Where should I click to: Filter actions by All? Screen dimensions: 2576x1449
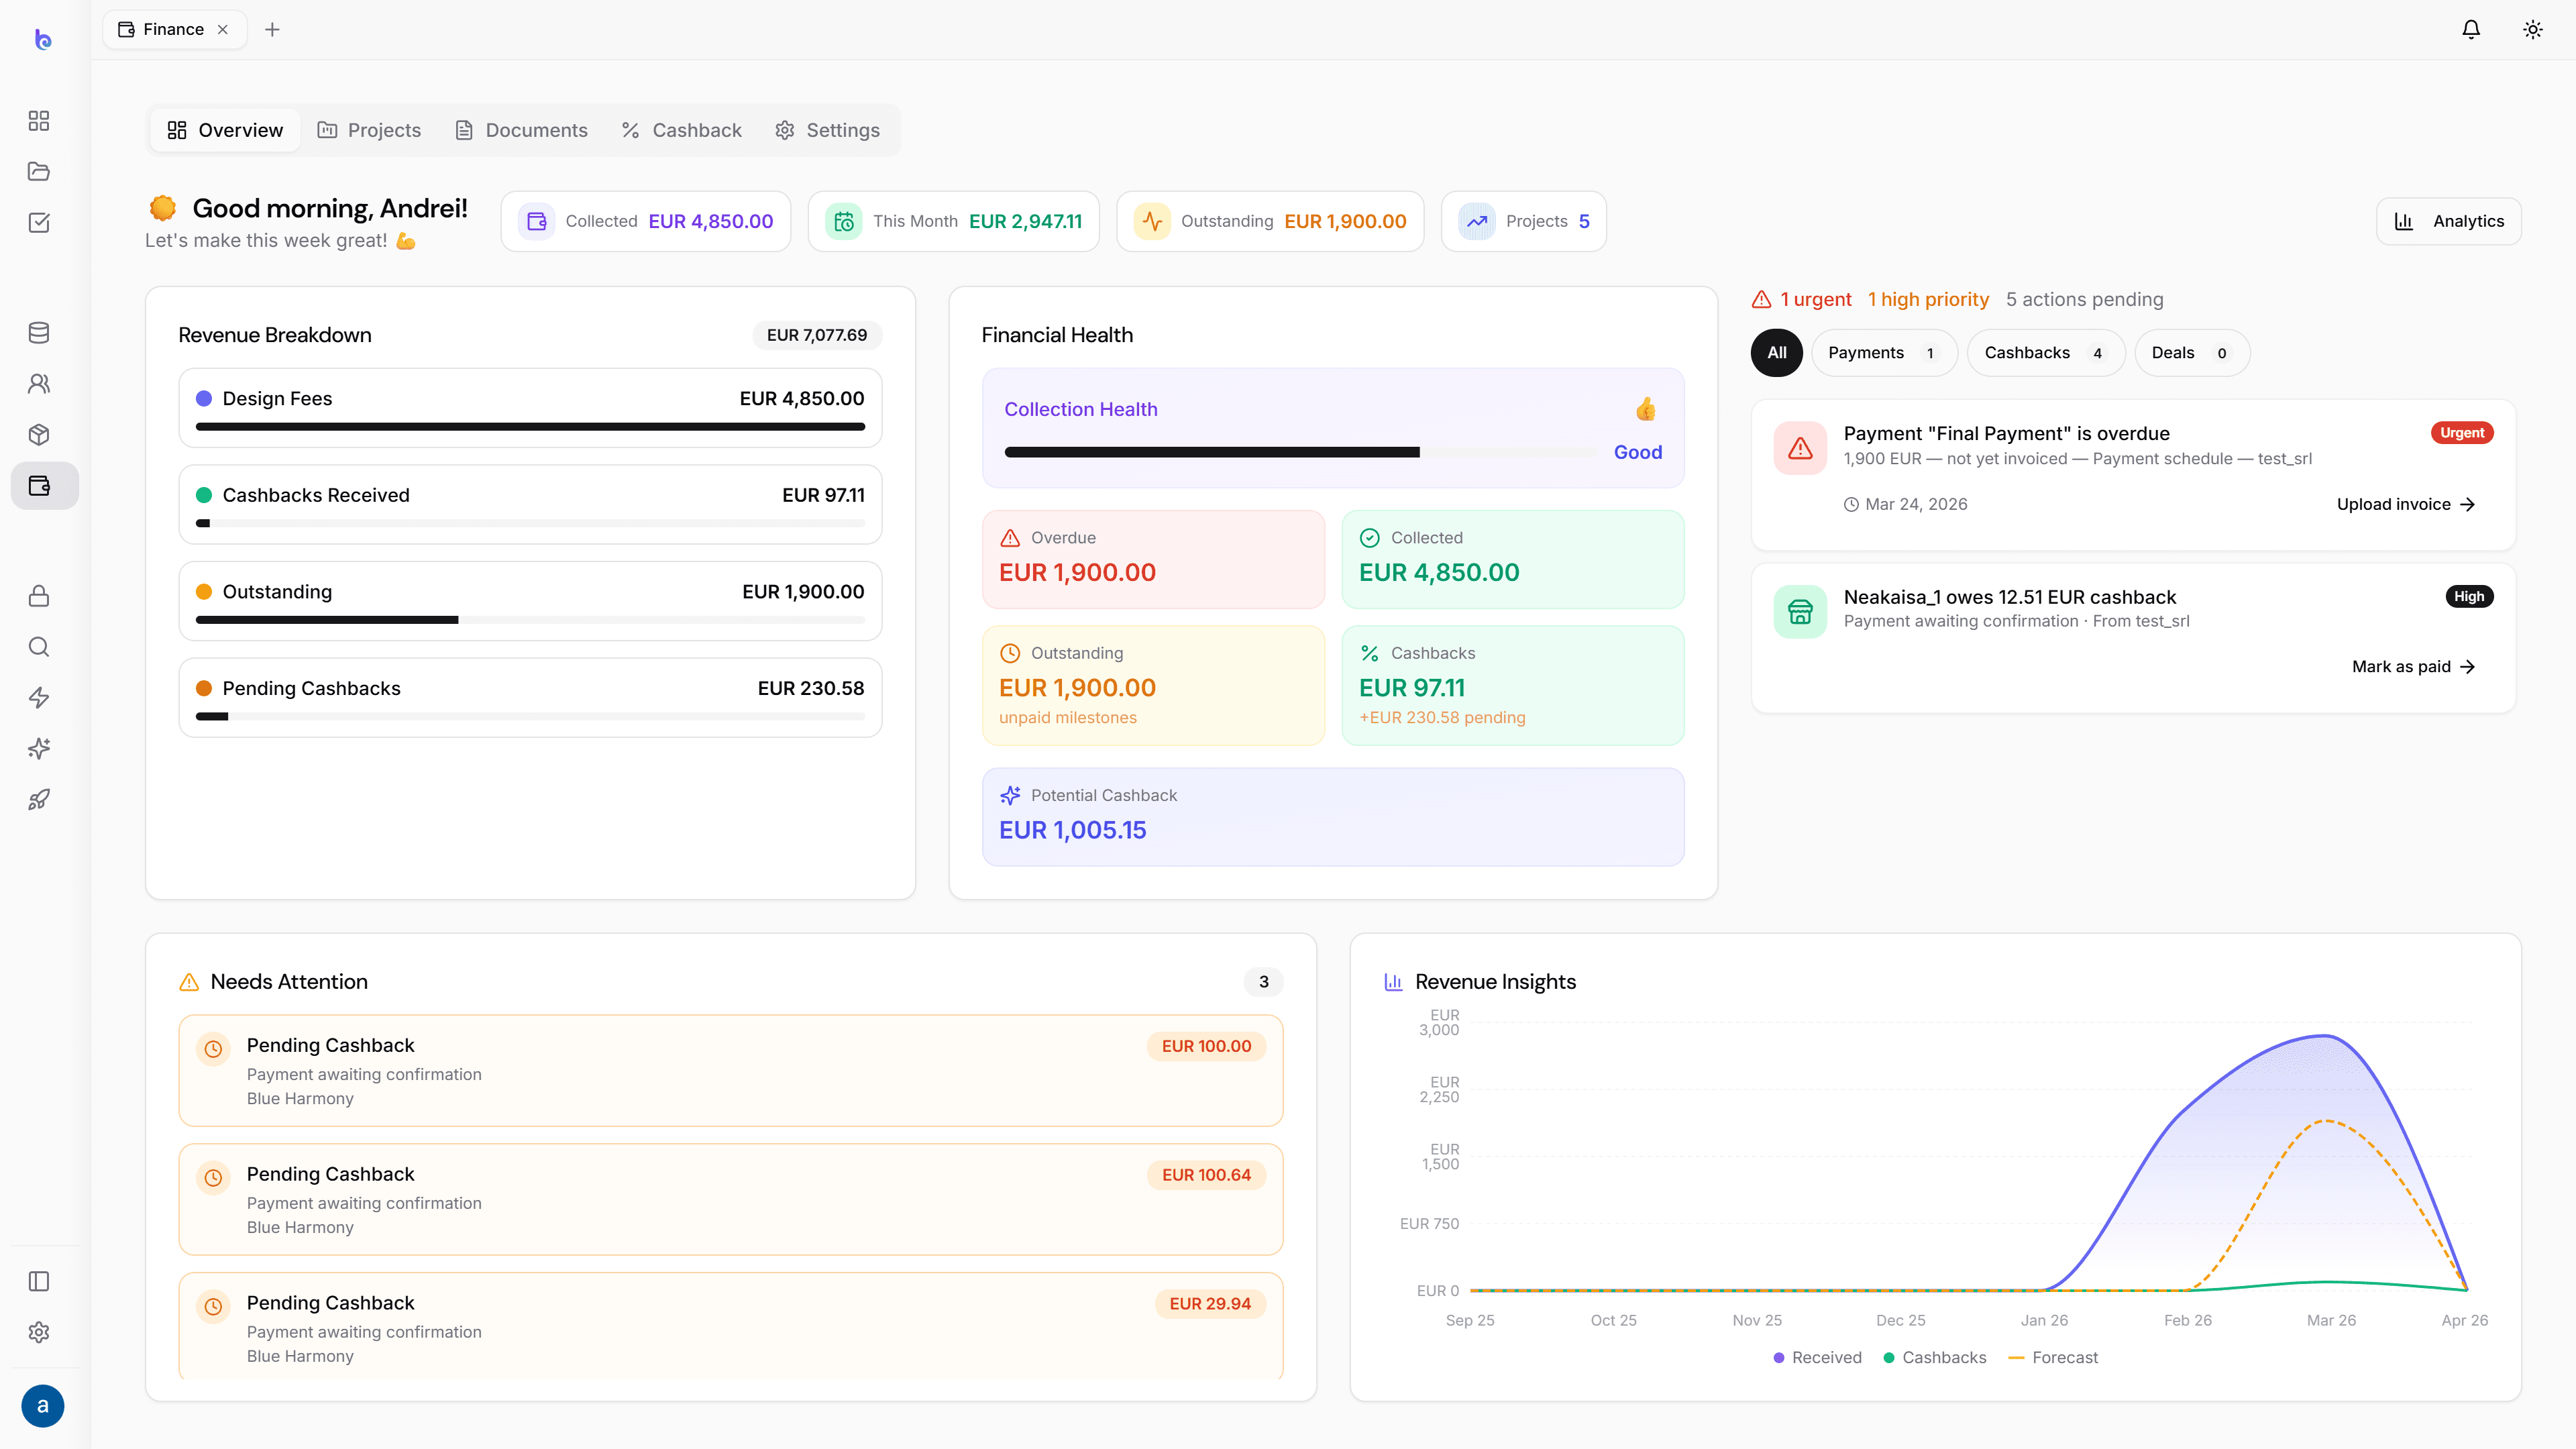(x=1776, y=352)
